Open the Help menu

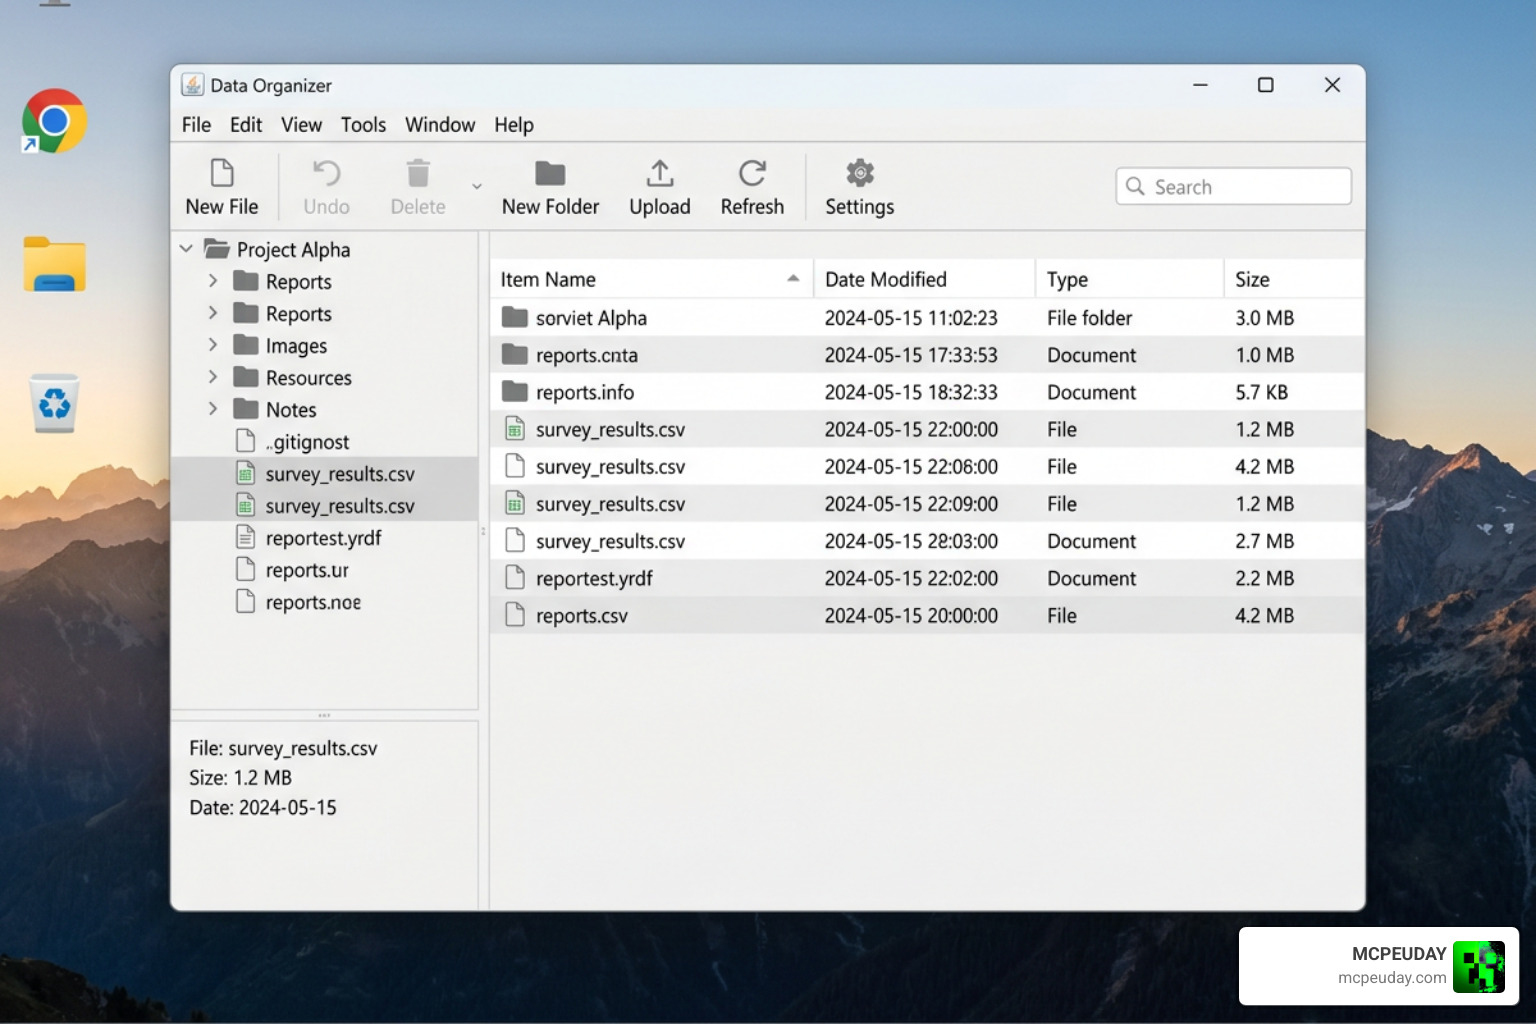coord(514,124)
